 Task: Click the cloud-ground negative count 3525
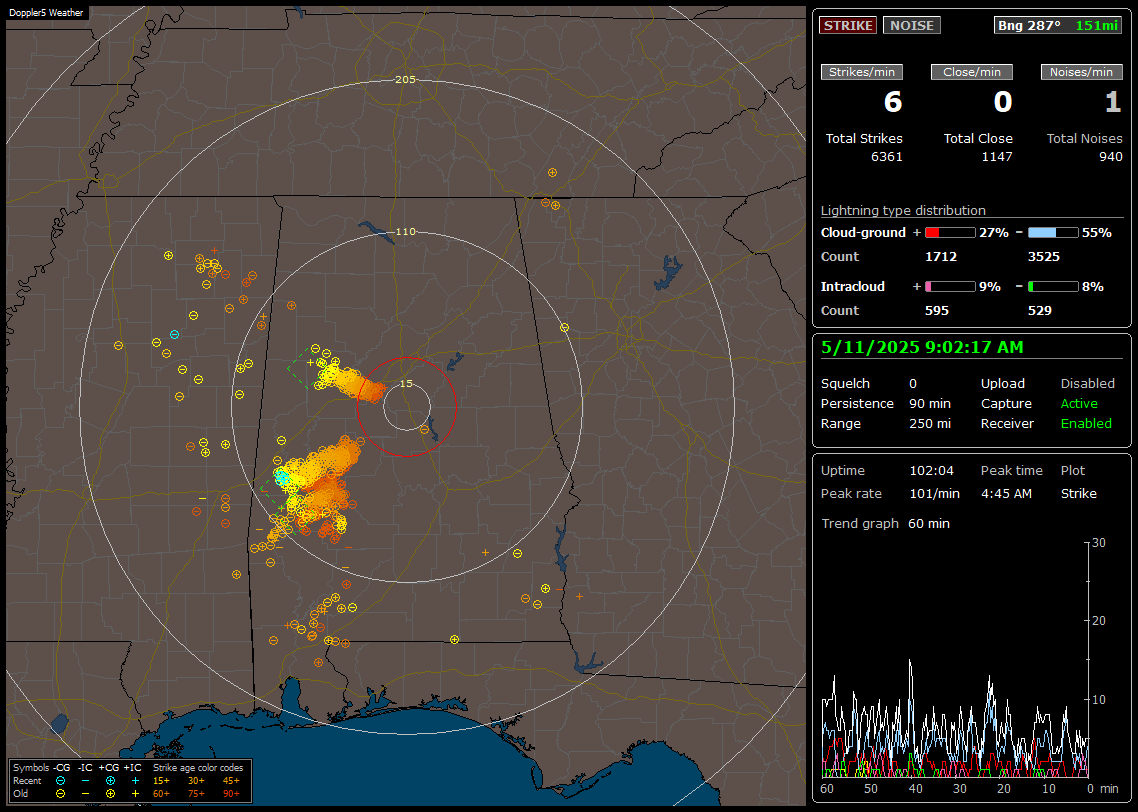point(1044,257)
